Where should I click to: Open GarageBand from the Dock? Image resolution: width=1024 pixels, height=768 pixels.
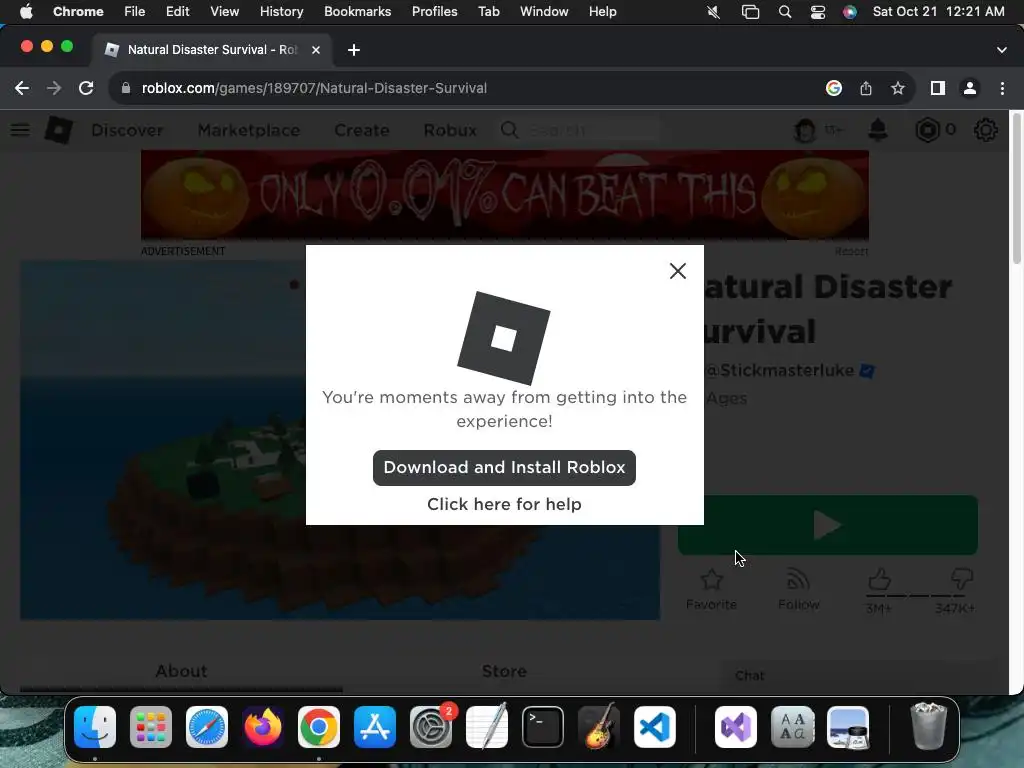point(599,727)
